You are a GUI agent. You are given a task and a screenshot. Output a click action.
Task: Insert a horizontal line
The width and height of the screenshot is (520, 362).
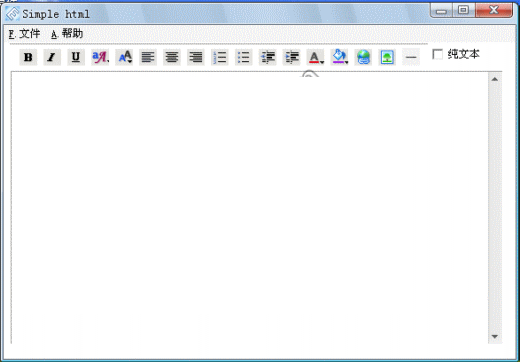[411, 57]
